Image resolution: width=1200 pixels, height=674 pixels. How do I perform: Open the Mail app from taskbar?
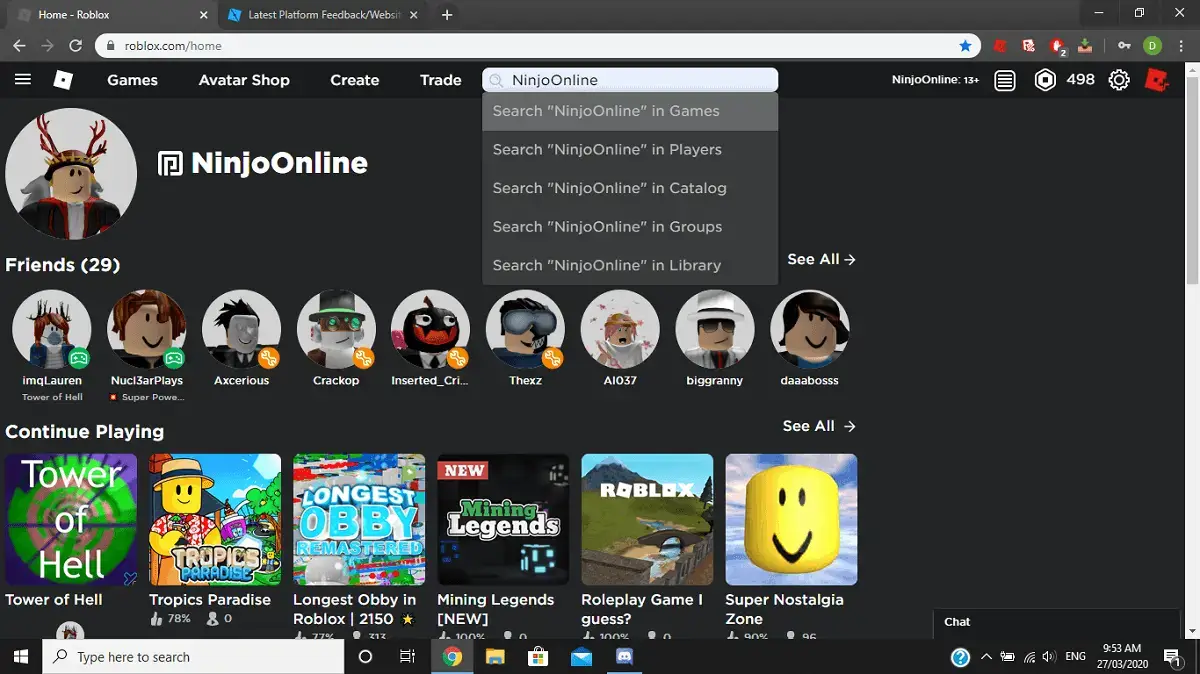click(x=581, y=657)
